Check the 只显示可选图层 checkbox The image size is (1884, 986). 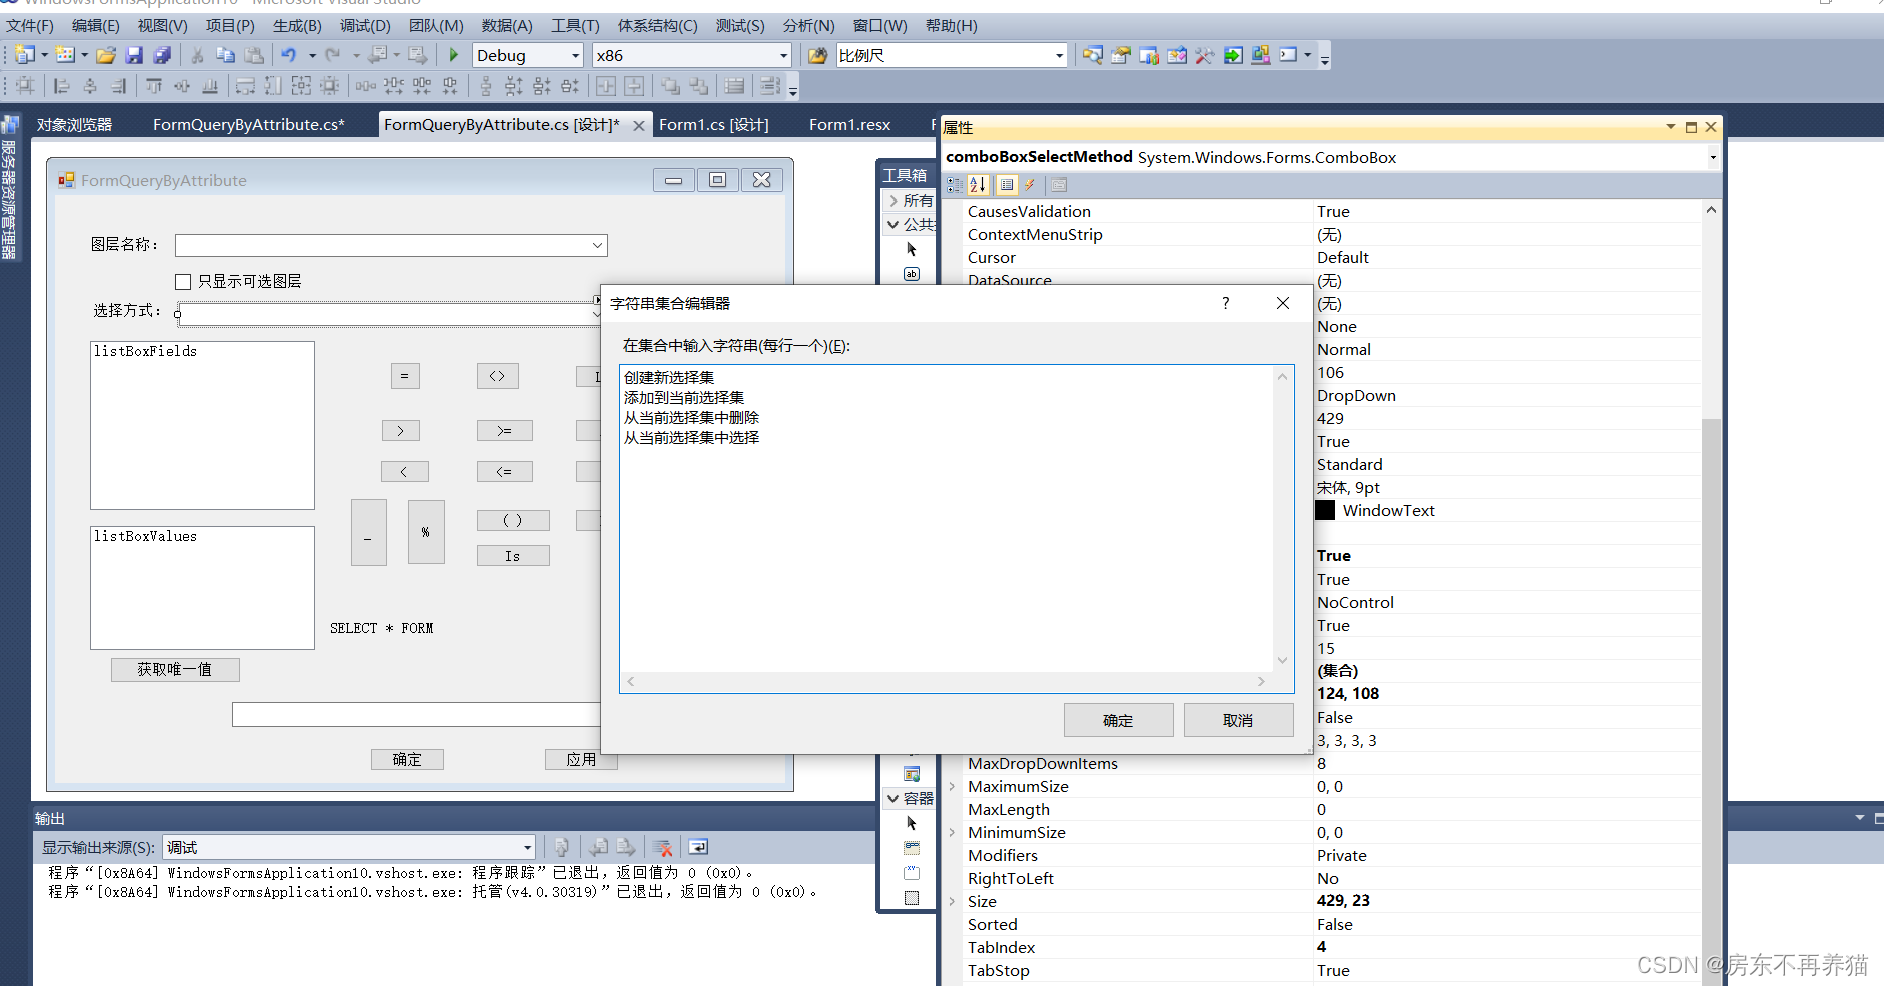pyautogui.click(x=183, y=282)
